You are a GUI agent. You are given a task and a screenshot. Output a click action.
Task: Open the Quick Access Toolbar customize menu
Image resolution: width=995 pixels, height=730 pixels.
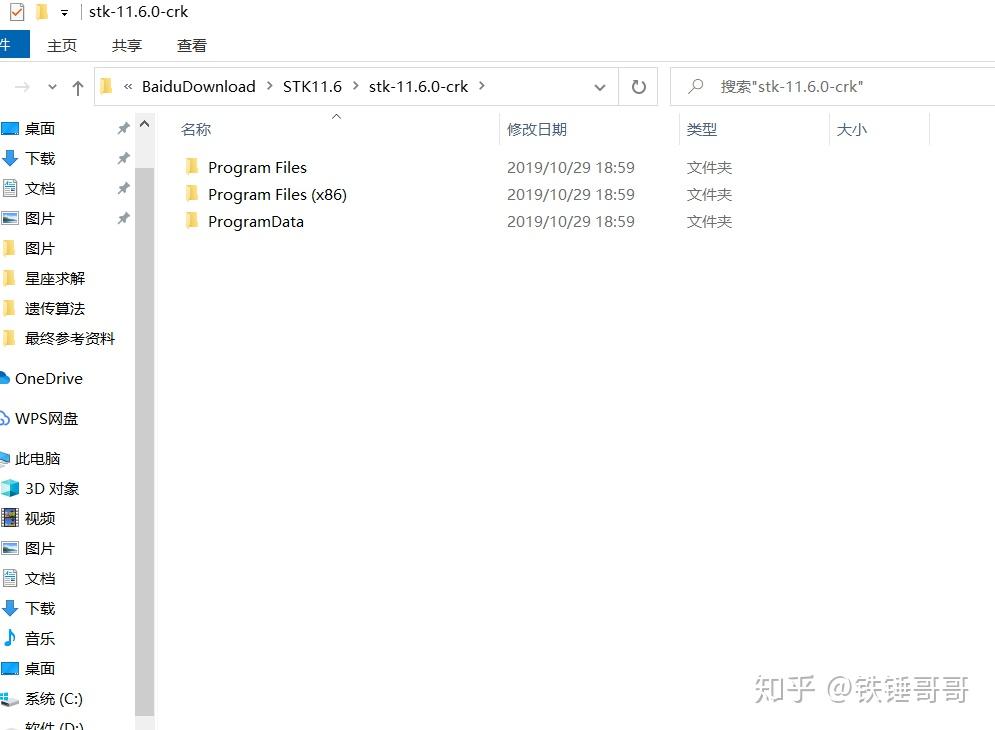(x=62, y=11)
